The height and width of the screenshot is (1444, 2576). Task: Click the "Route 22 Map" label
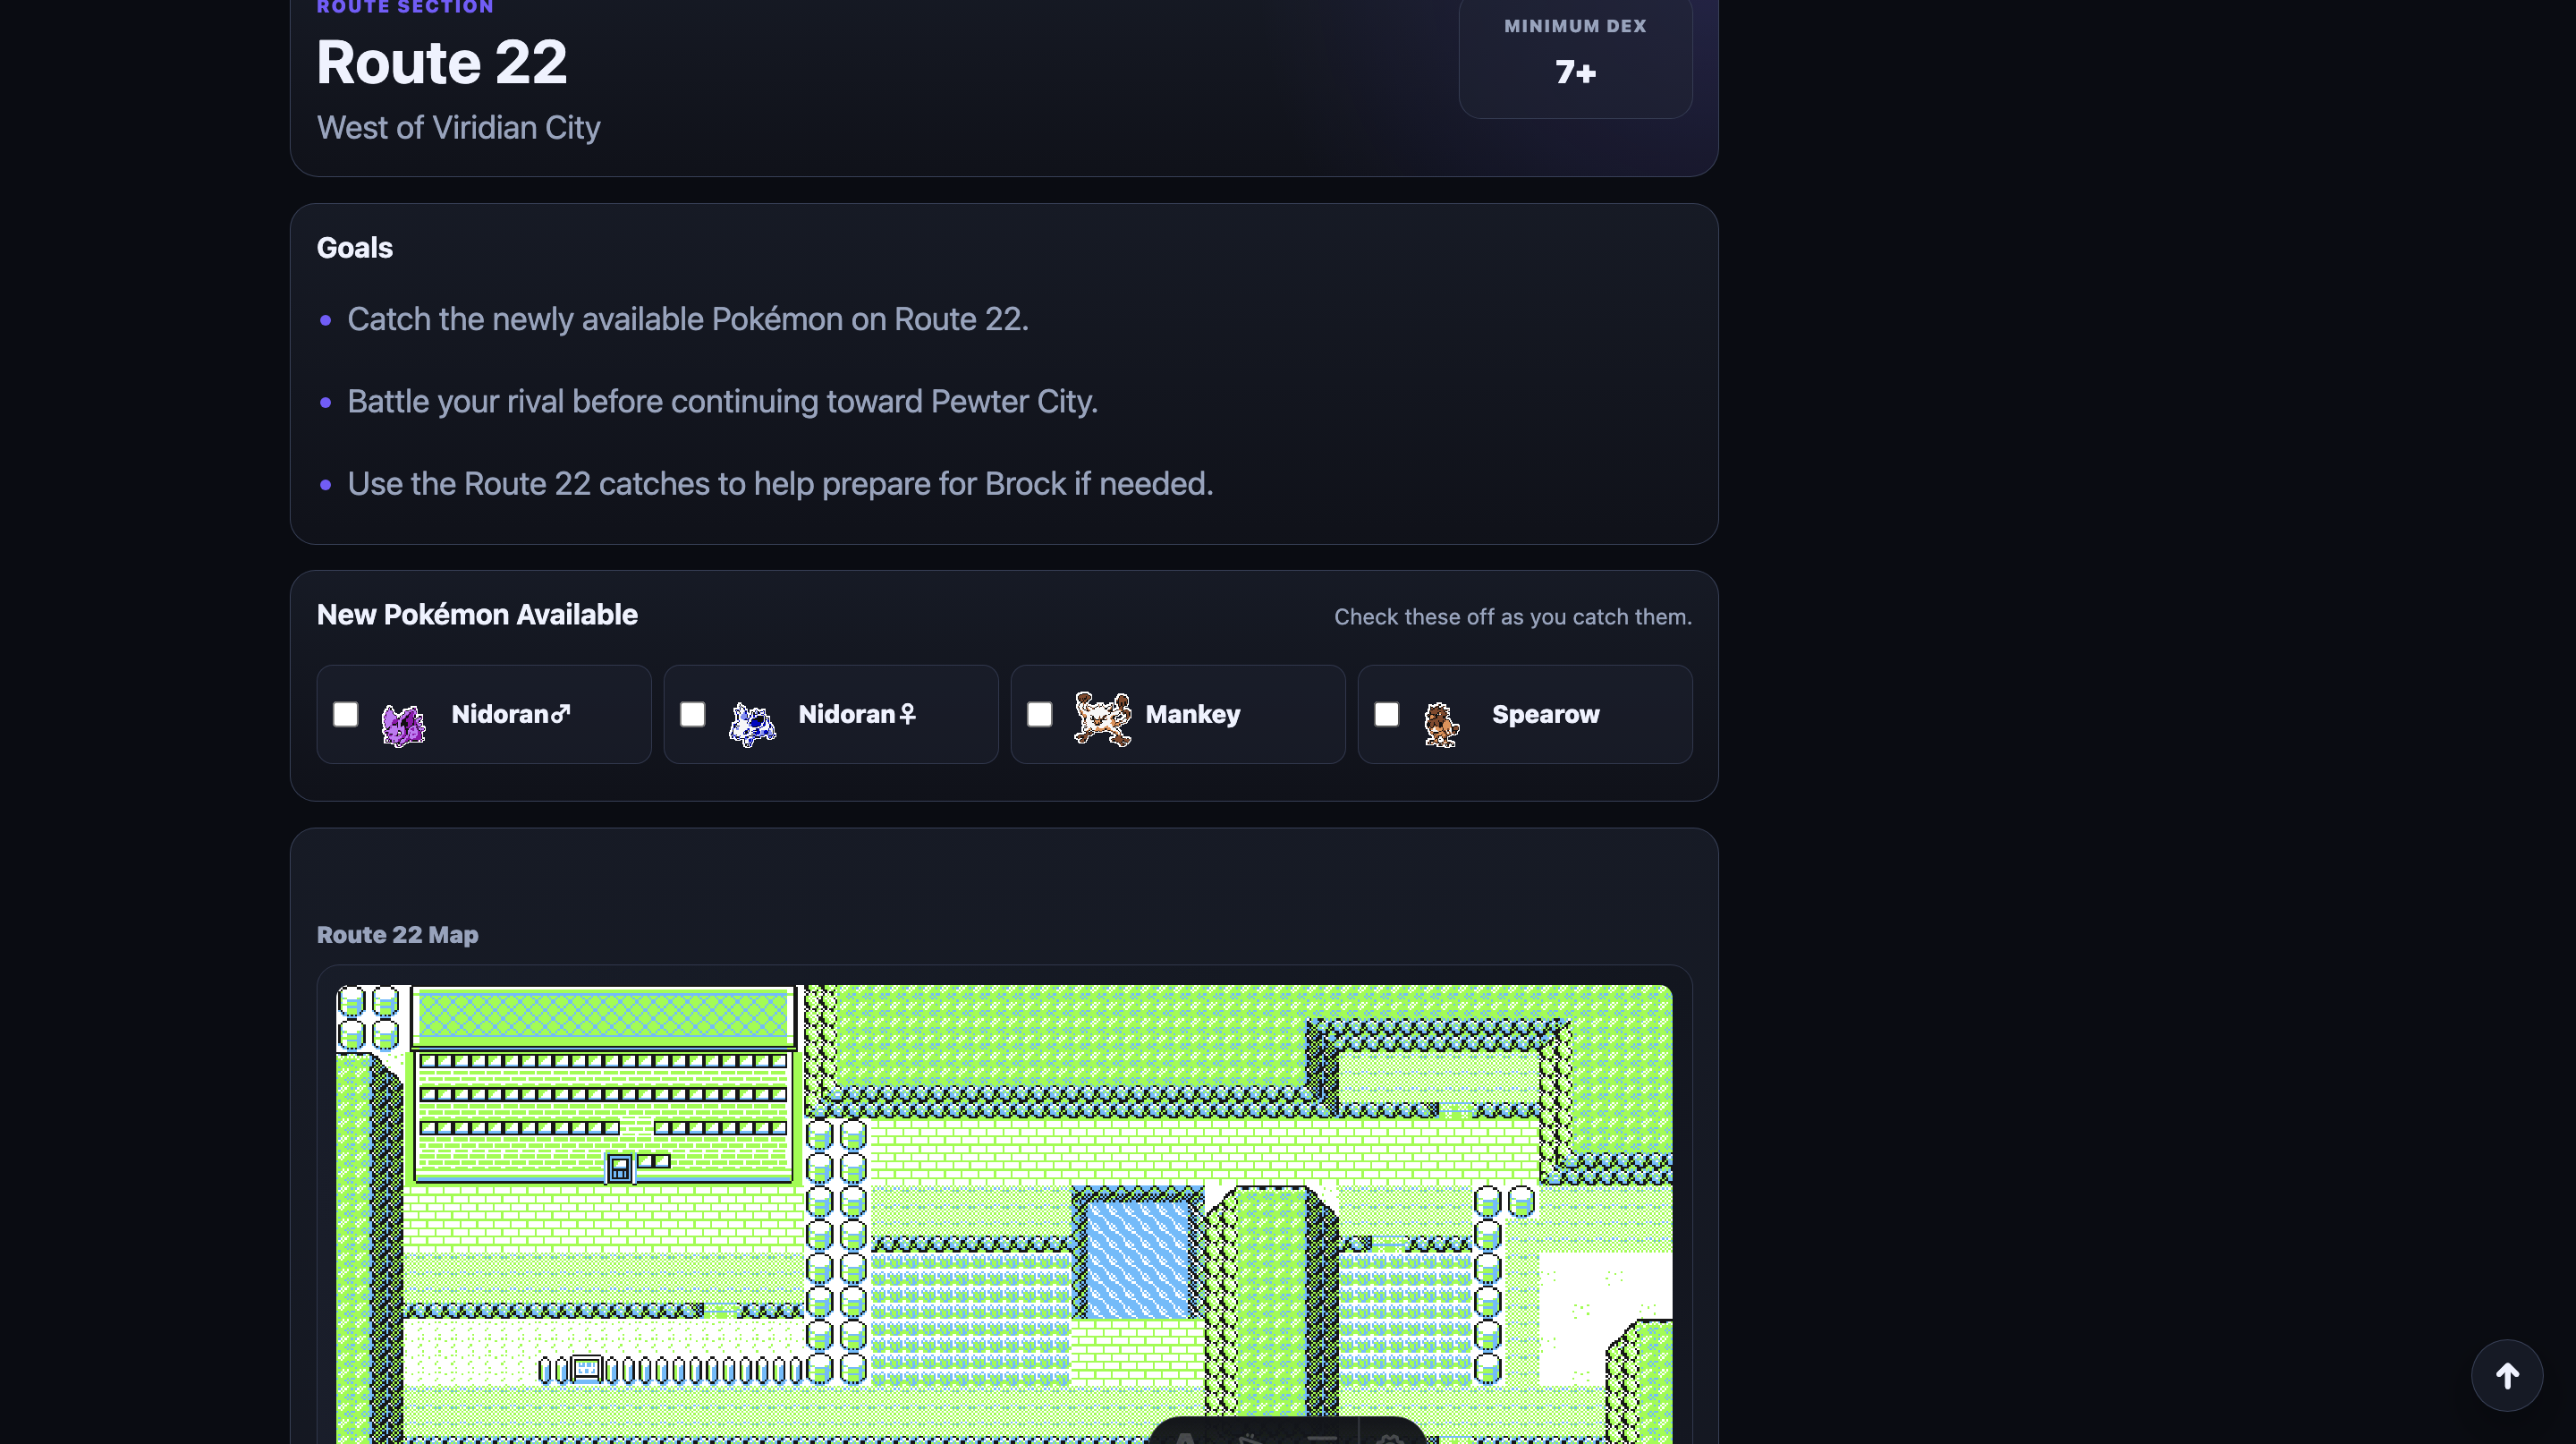click(x=398, y=935)
